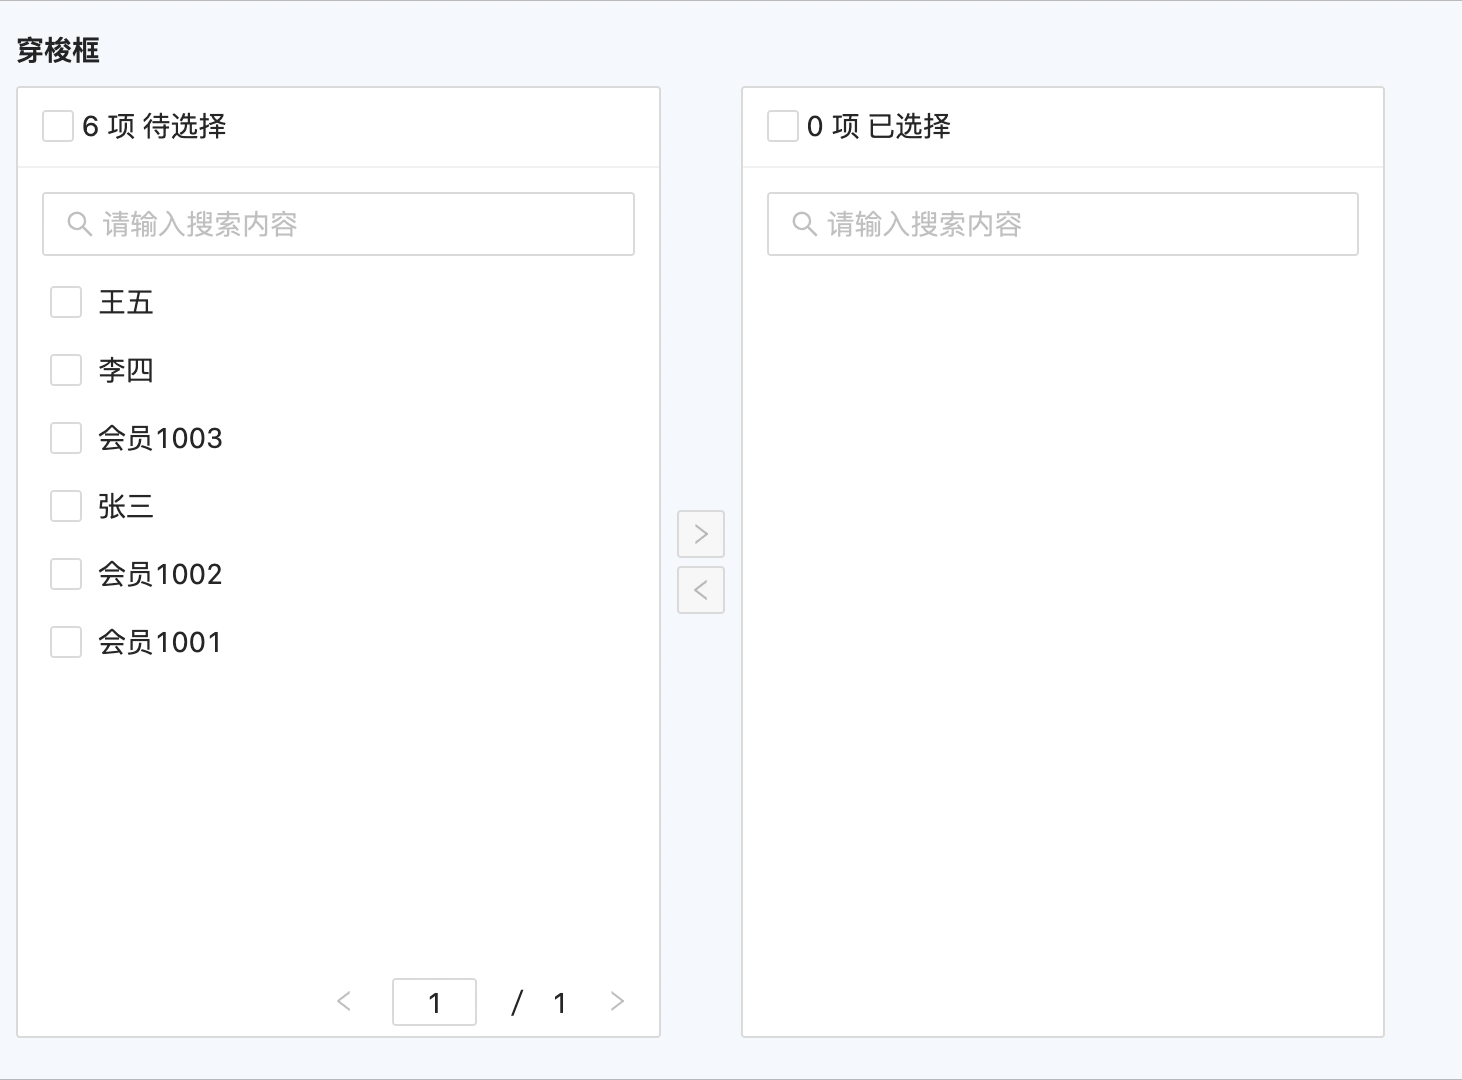Enable the checkbox beside 张三

pos(66,506)
